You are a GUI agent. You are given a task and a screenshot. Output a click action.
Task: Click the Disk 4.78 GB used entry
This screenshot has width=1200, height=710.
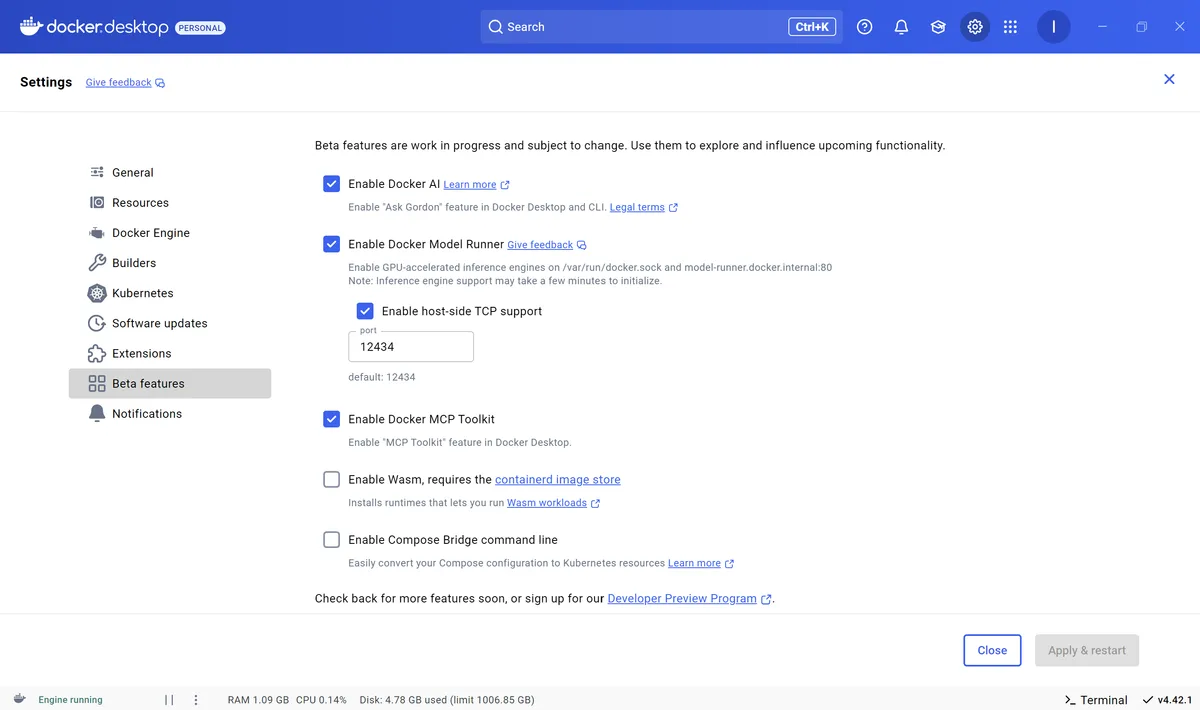point(446,700)
